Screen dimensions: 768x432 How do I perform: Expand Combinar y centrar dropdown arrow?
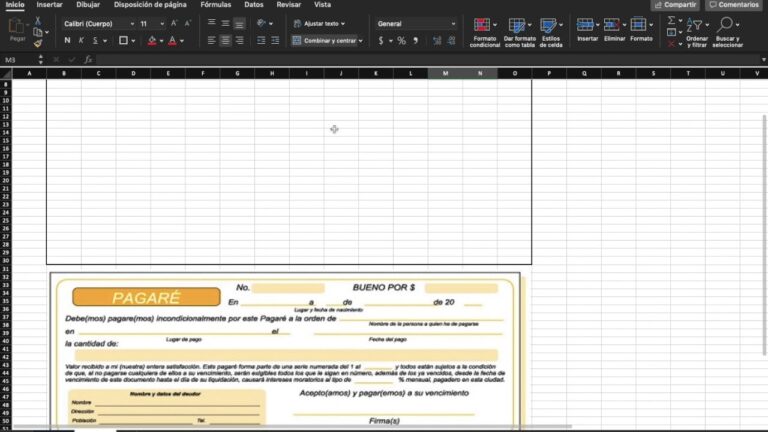361,41
